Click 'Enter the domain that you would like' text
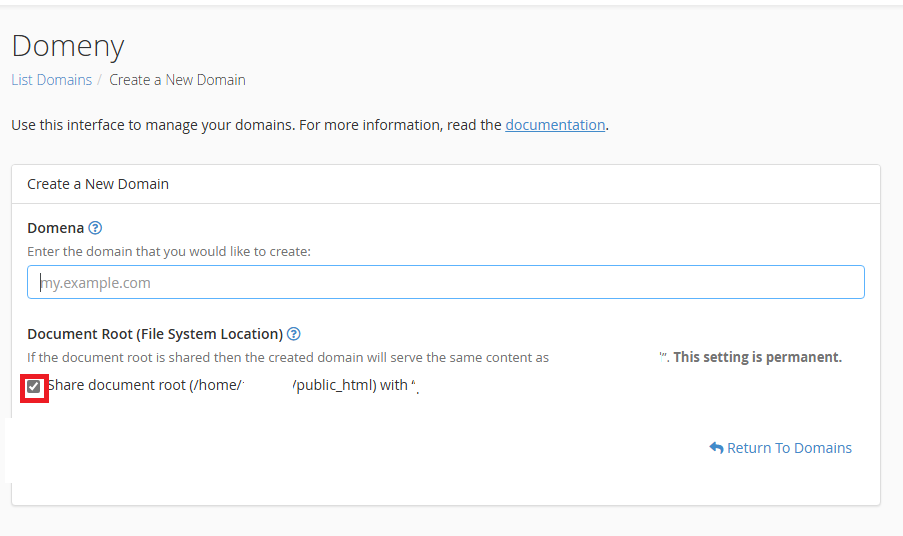Viewport: 903px width, 536px height. (169, 252)
